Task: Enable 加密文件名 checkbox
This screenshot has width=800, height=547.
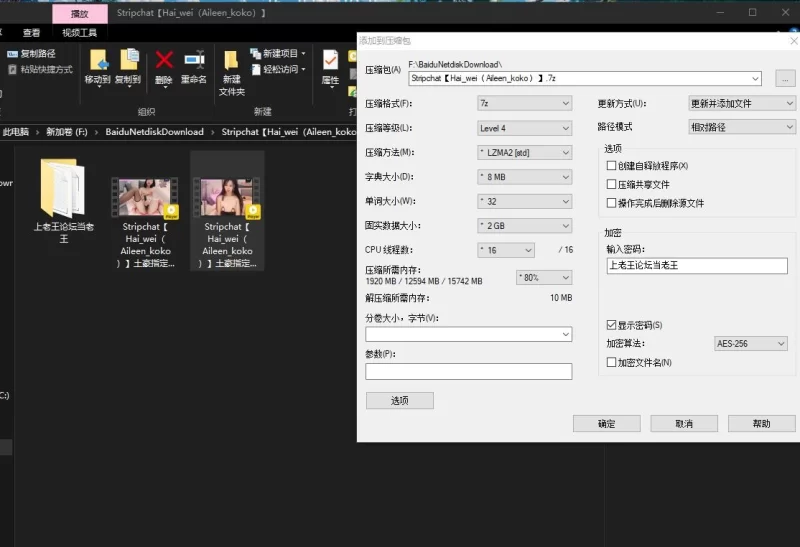Action: coord(611,362)
